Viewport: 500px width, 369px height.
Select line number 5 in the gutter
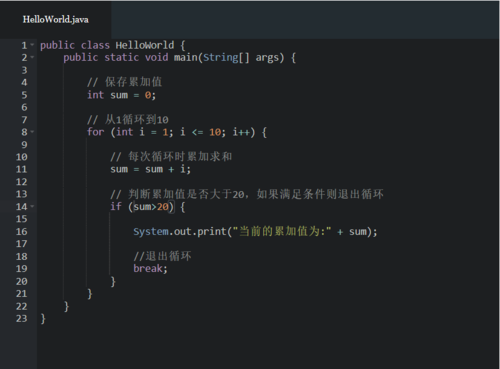24,95
